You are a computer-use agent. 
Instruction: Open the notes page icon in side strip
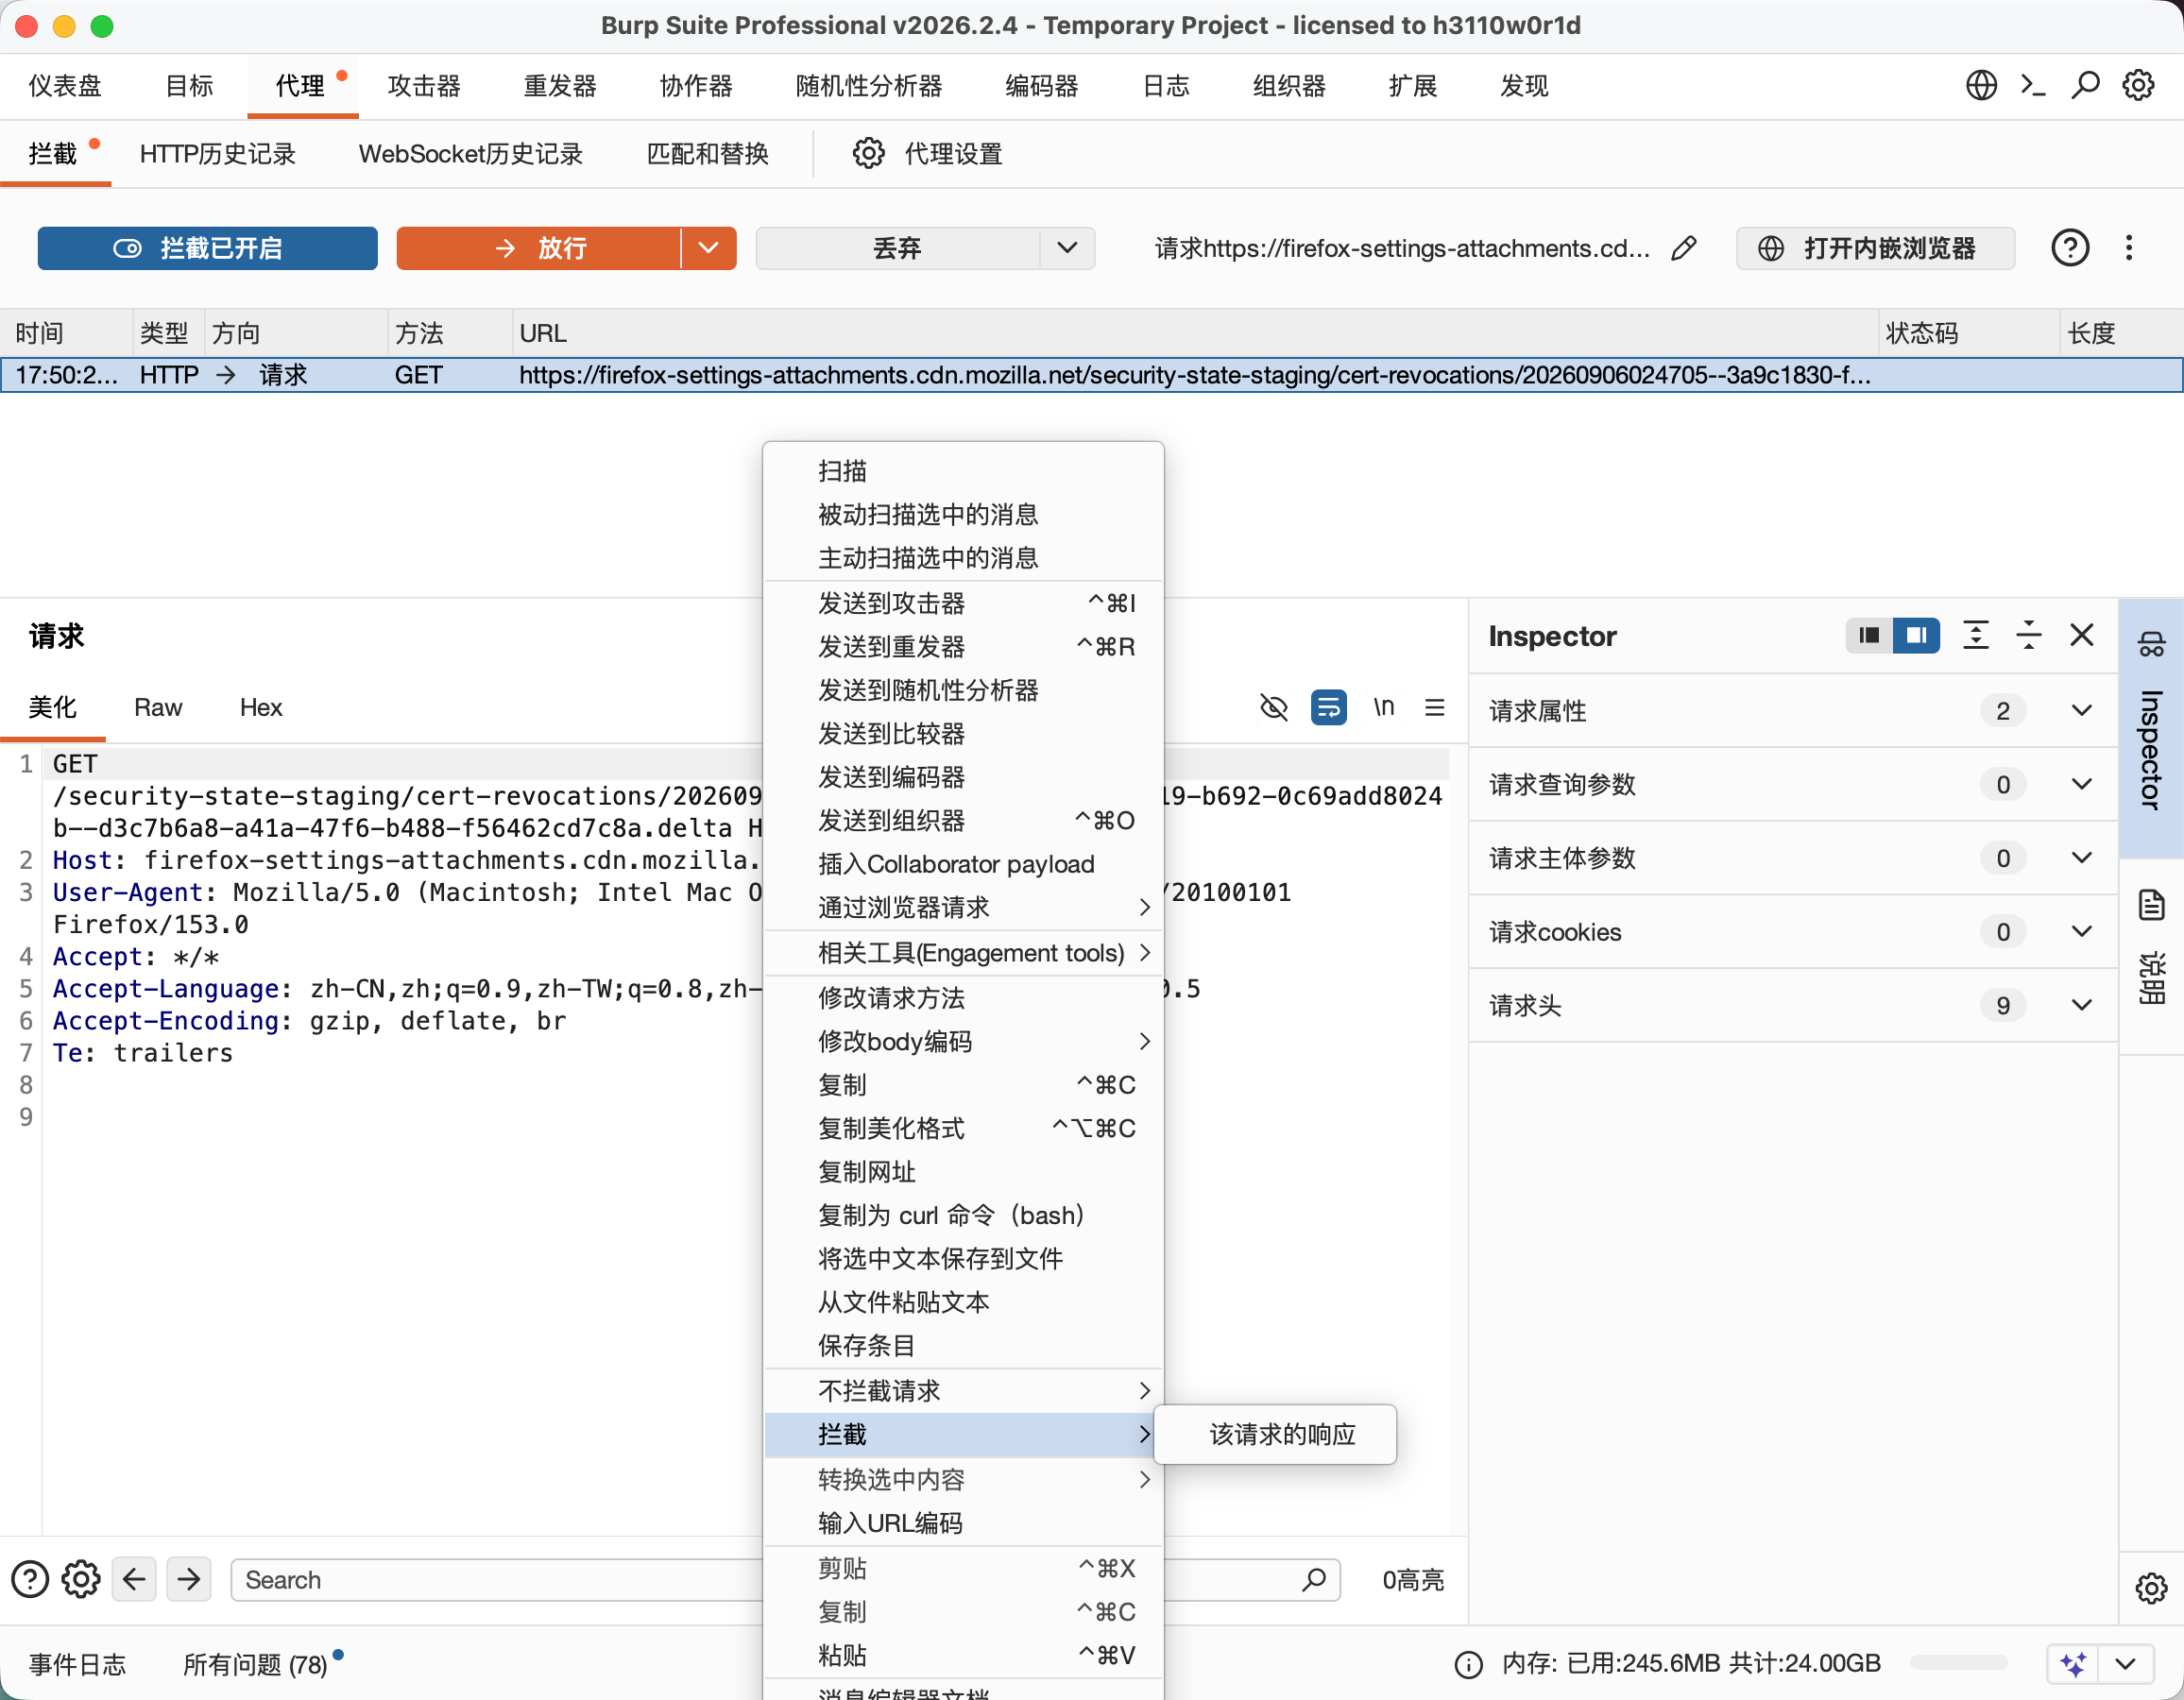click(x=2152, y=905)
